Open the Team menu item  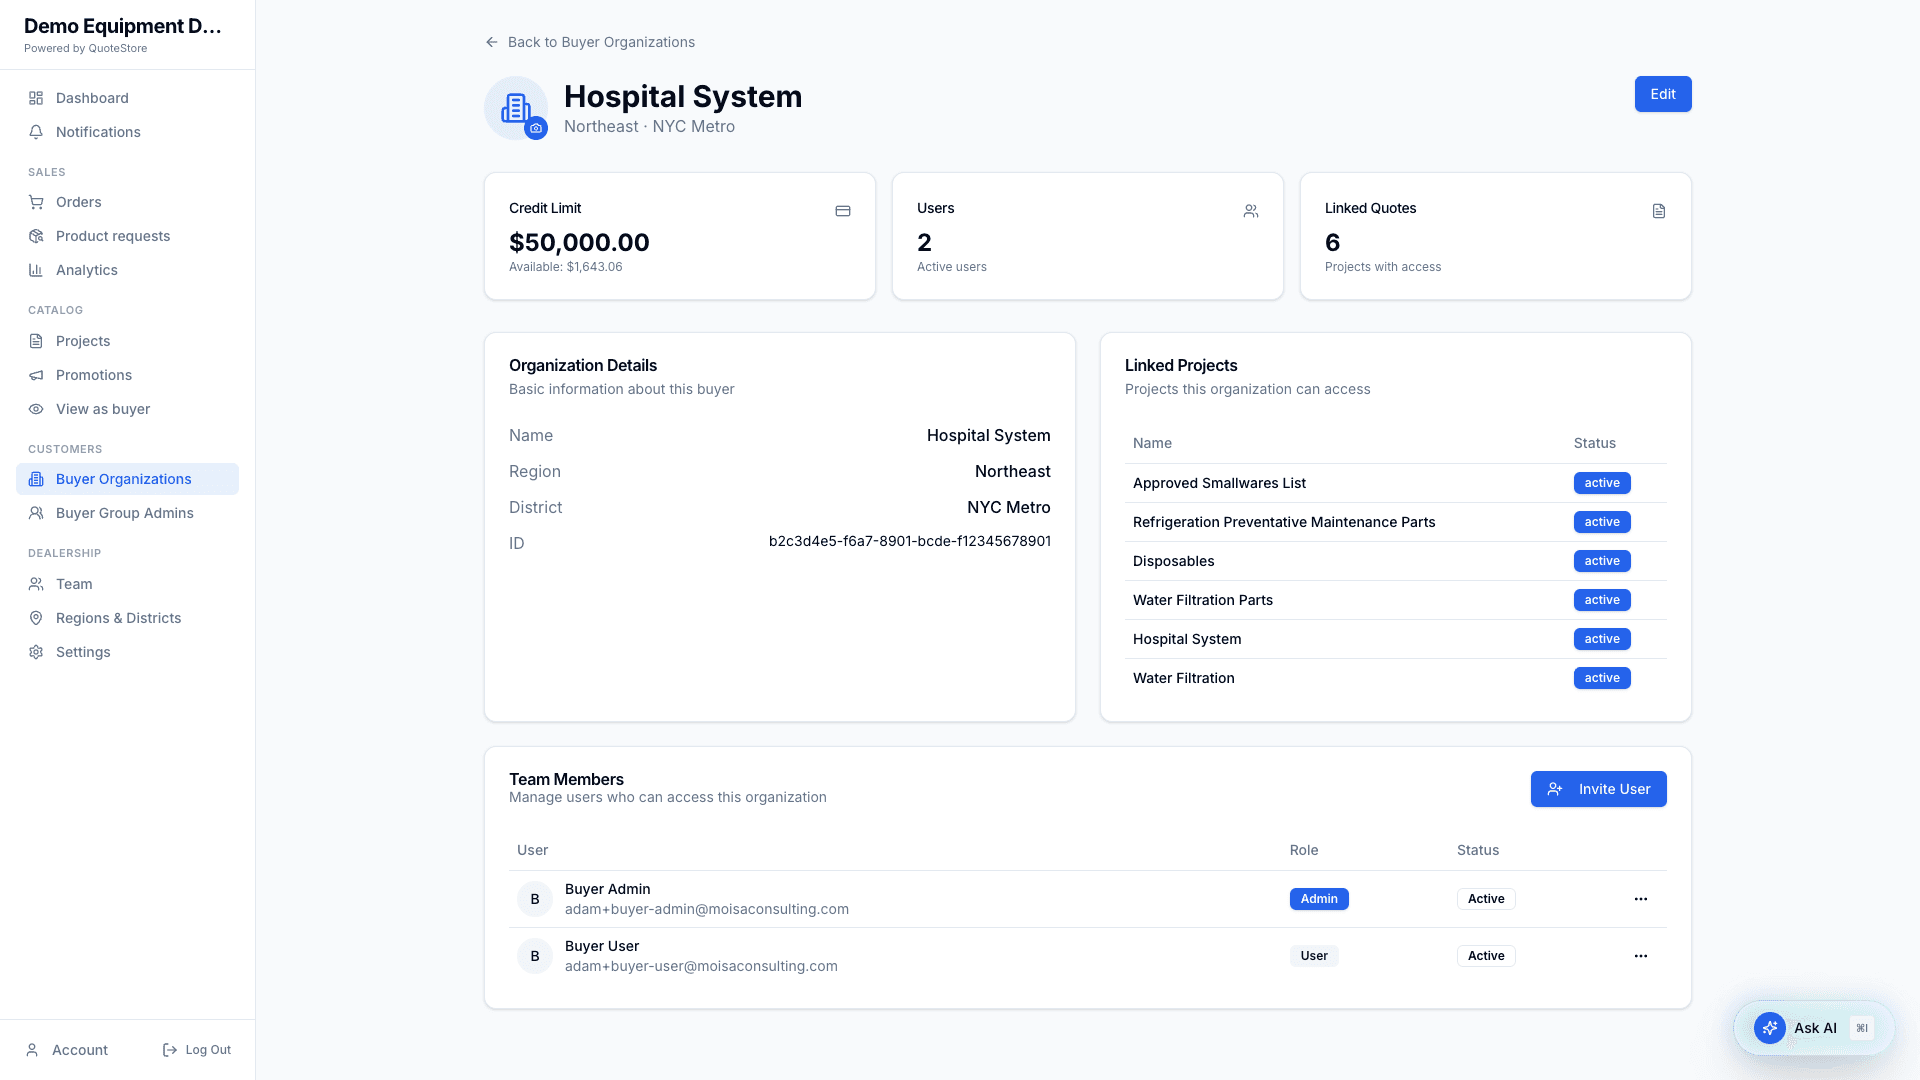127,584
